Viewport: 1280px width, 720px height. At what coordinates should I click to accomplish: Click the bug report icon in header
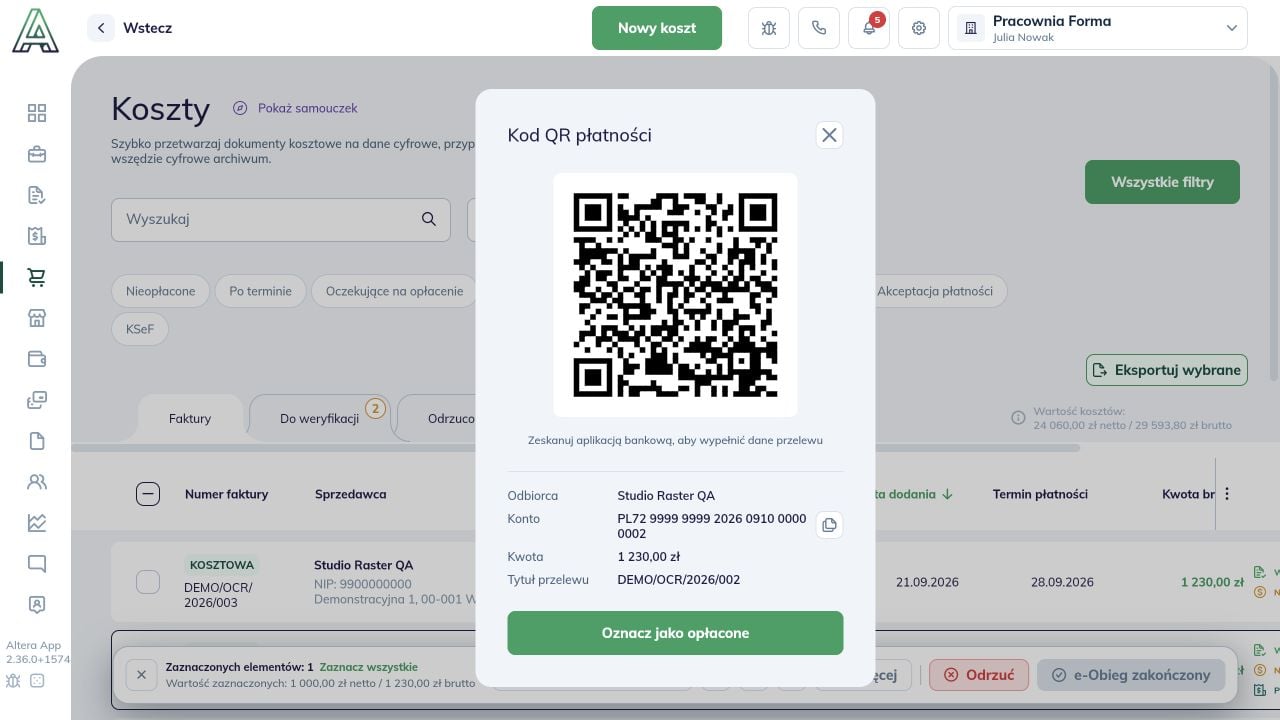(x=769, y=28)
